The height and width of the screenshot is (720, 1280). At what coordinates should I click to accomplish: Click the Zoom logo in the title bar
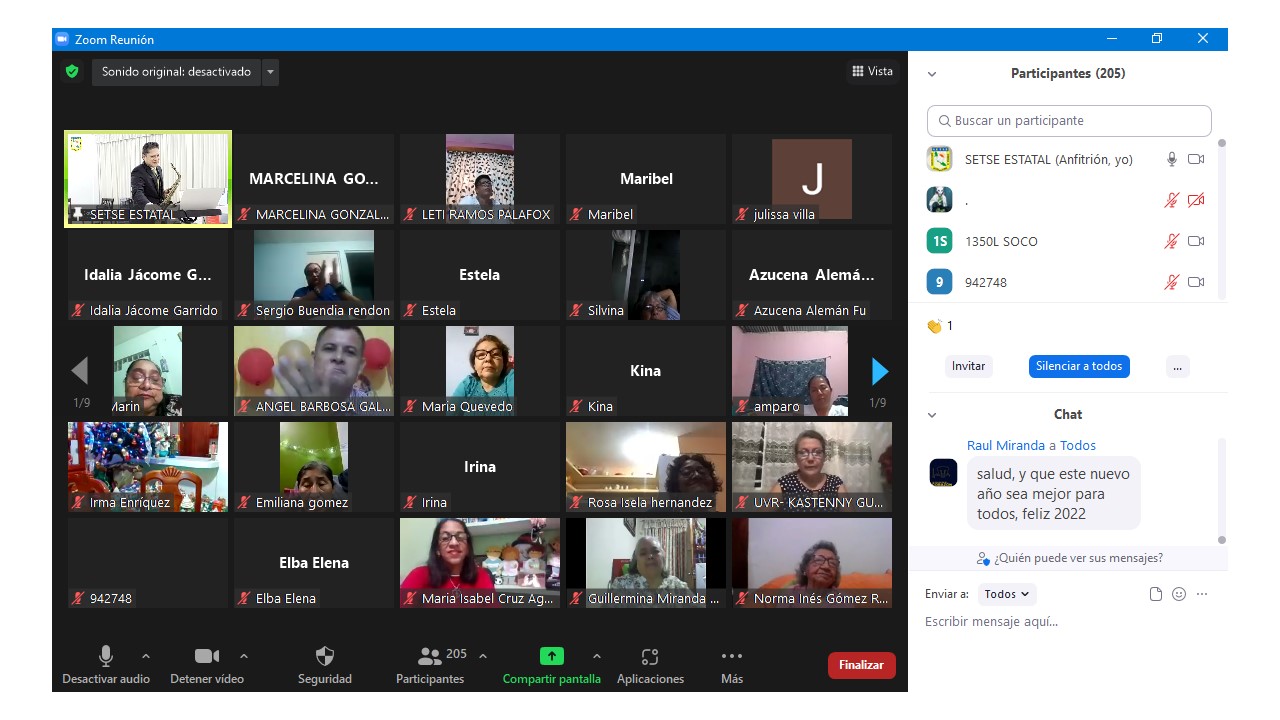click(63, 39)
